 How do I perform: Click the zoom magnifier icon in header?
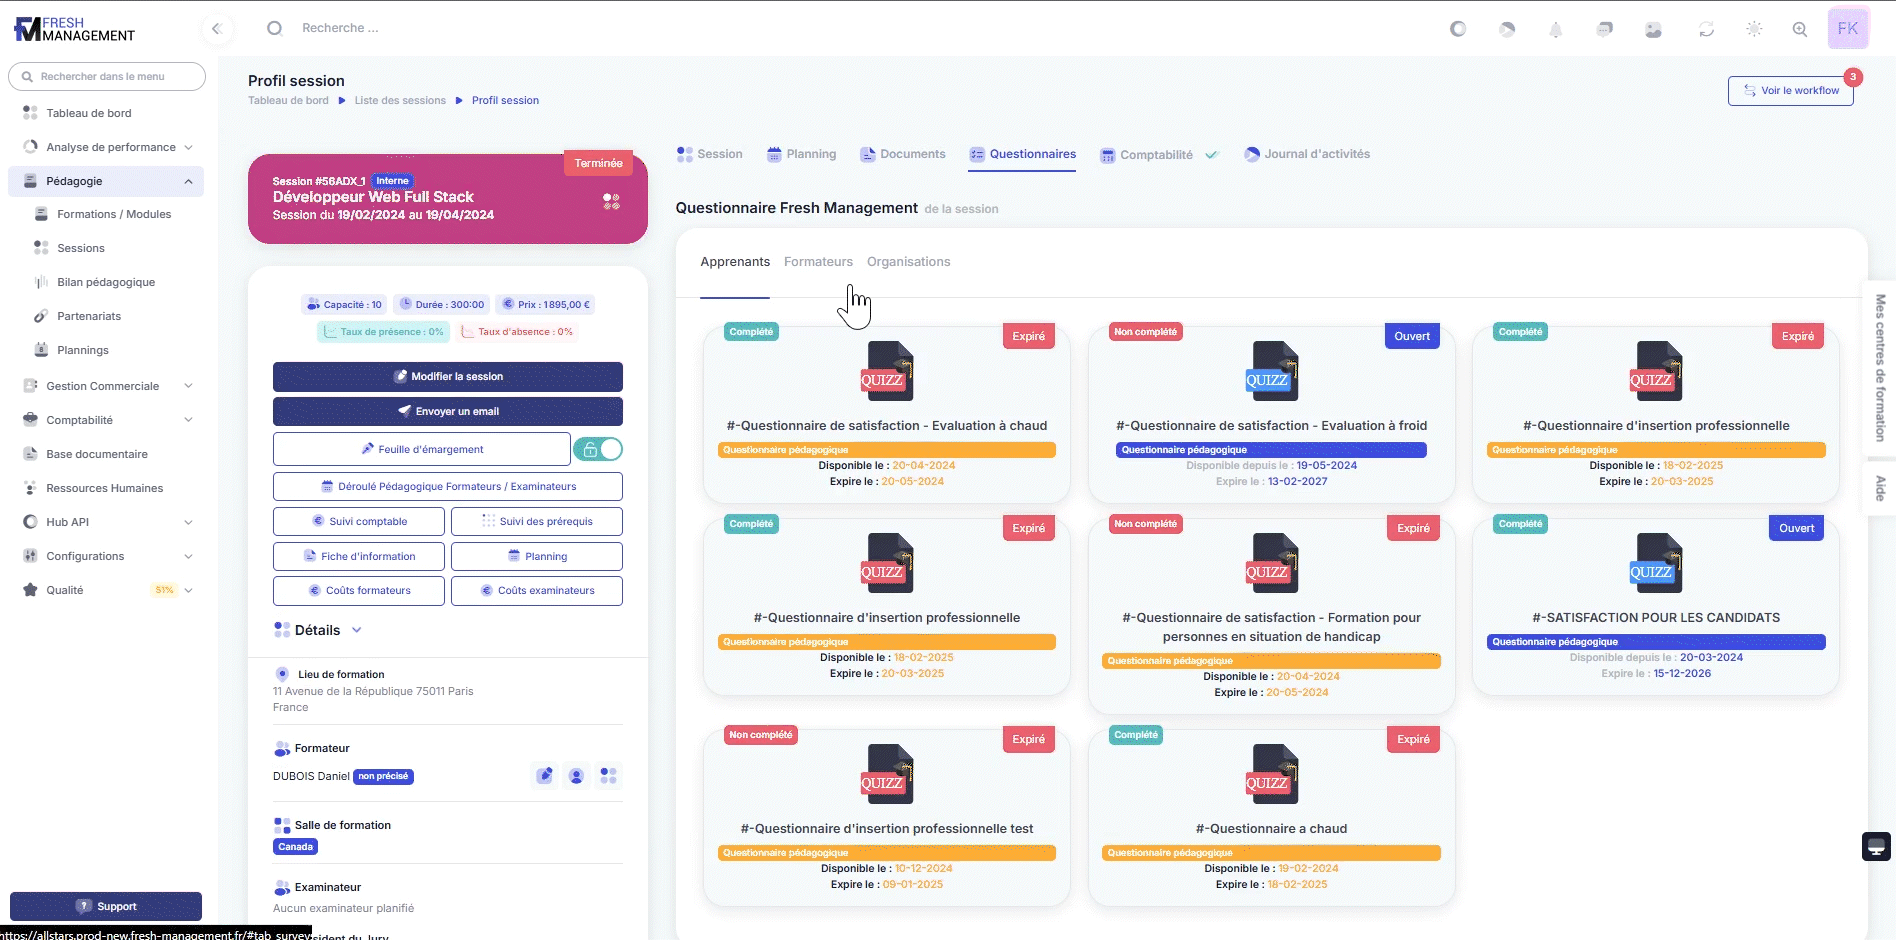(x=1799, y=30)
